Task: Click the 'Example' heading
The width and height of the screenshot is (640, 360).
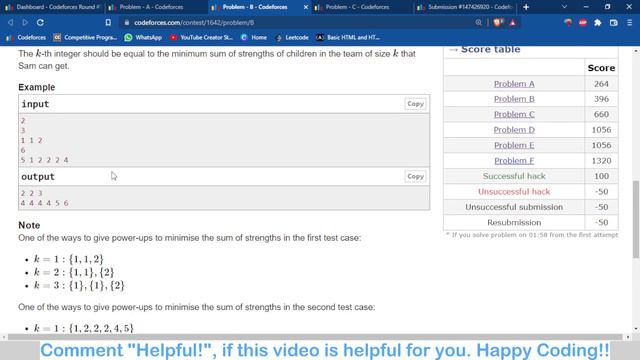Action: point(36,87)
